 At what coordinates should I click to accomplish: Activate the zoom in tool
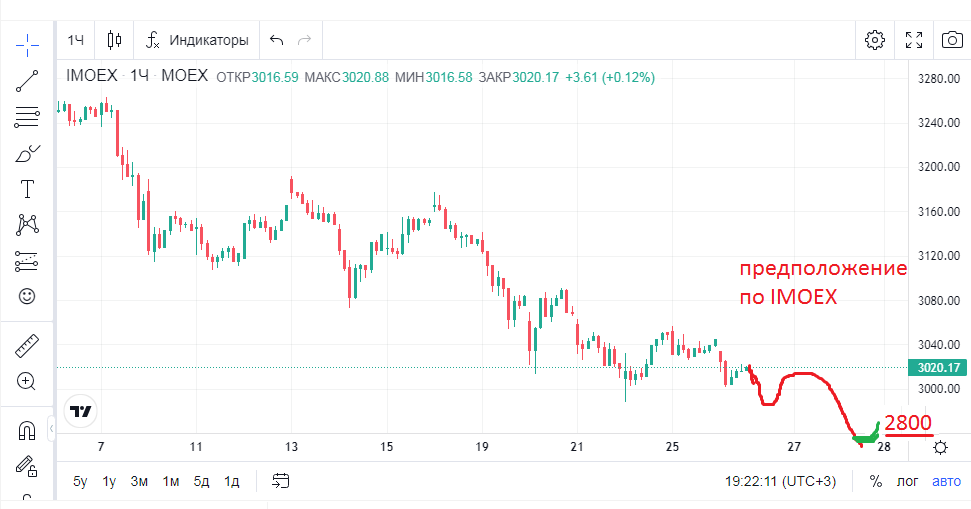pyautogui.click(x=27, y=381)
